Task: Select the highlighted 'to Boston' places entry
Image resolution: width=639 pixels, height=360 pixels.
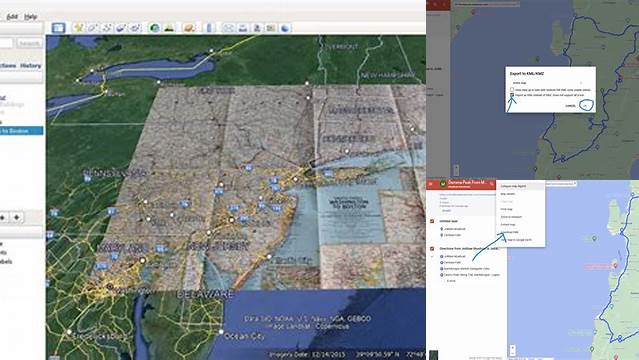Action: tap(22, 131)
